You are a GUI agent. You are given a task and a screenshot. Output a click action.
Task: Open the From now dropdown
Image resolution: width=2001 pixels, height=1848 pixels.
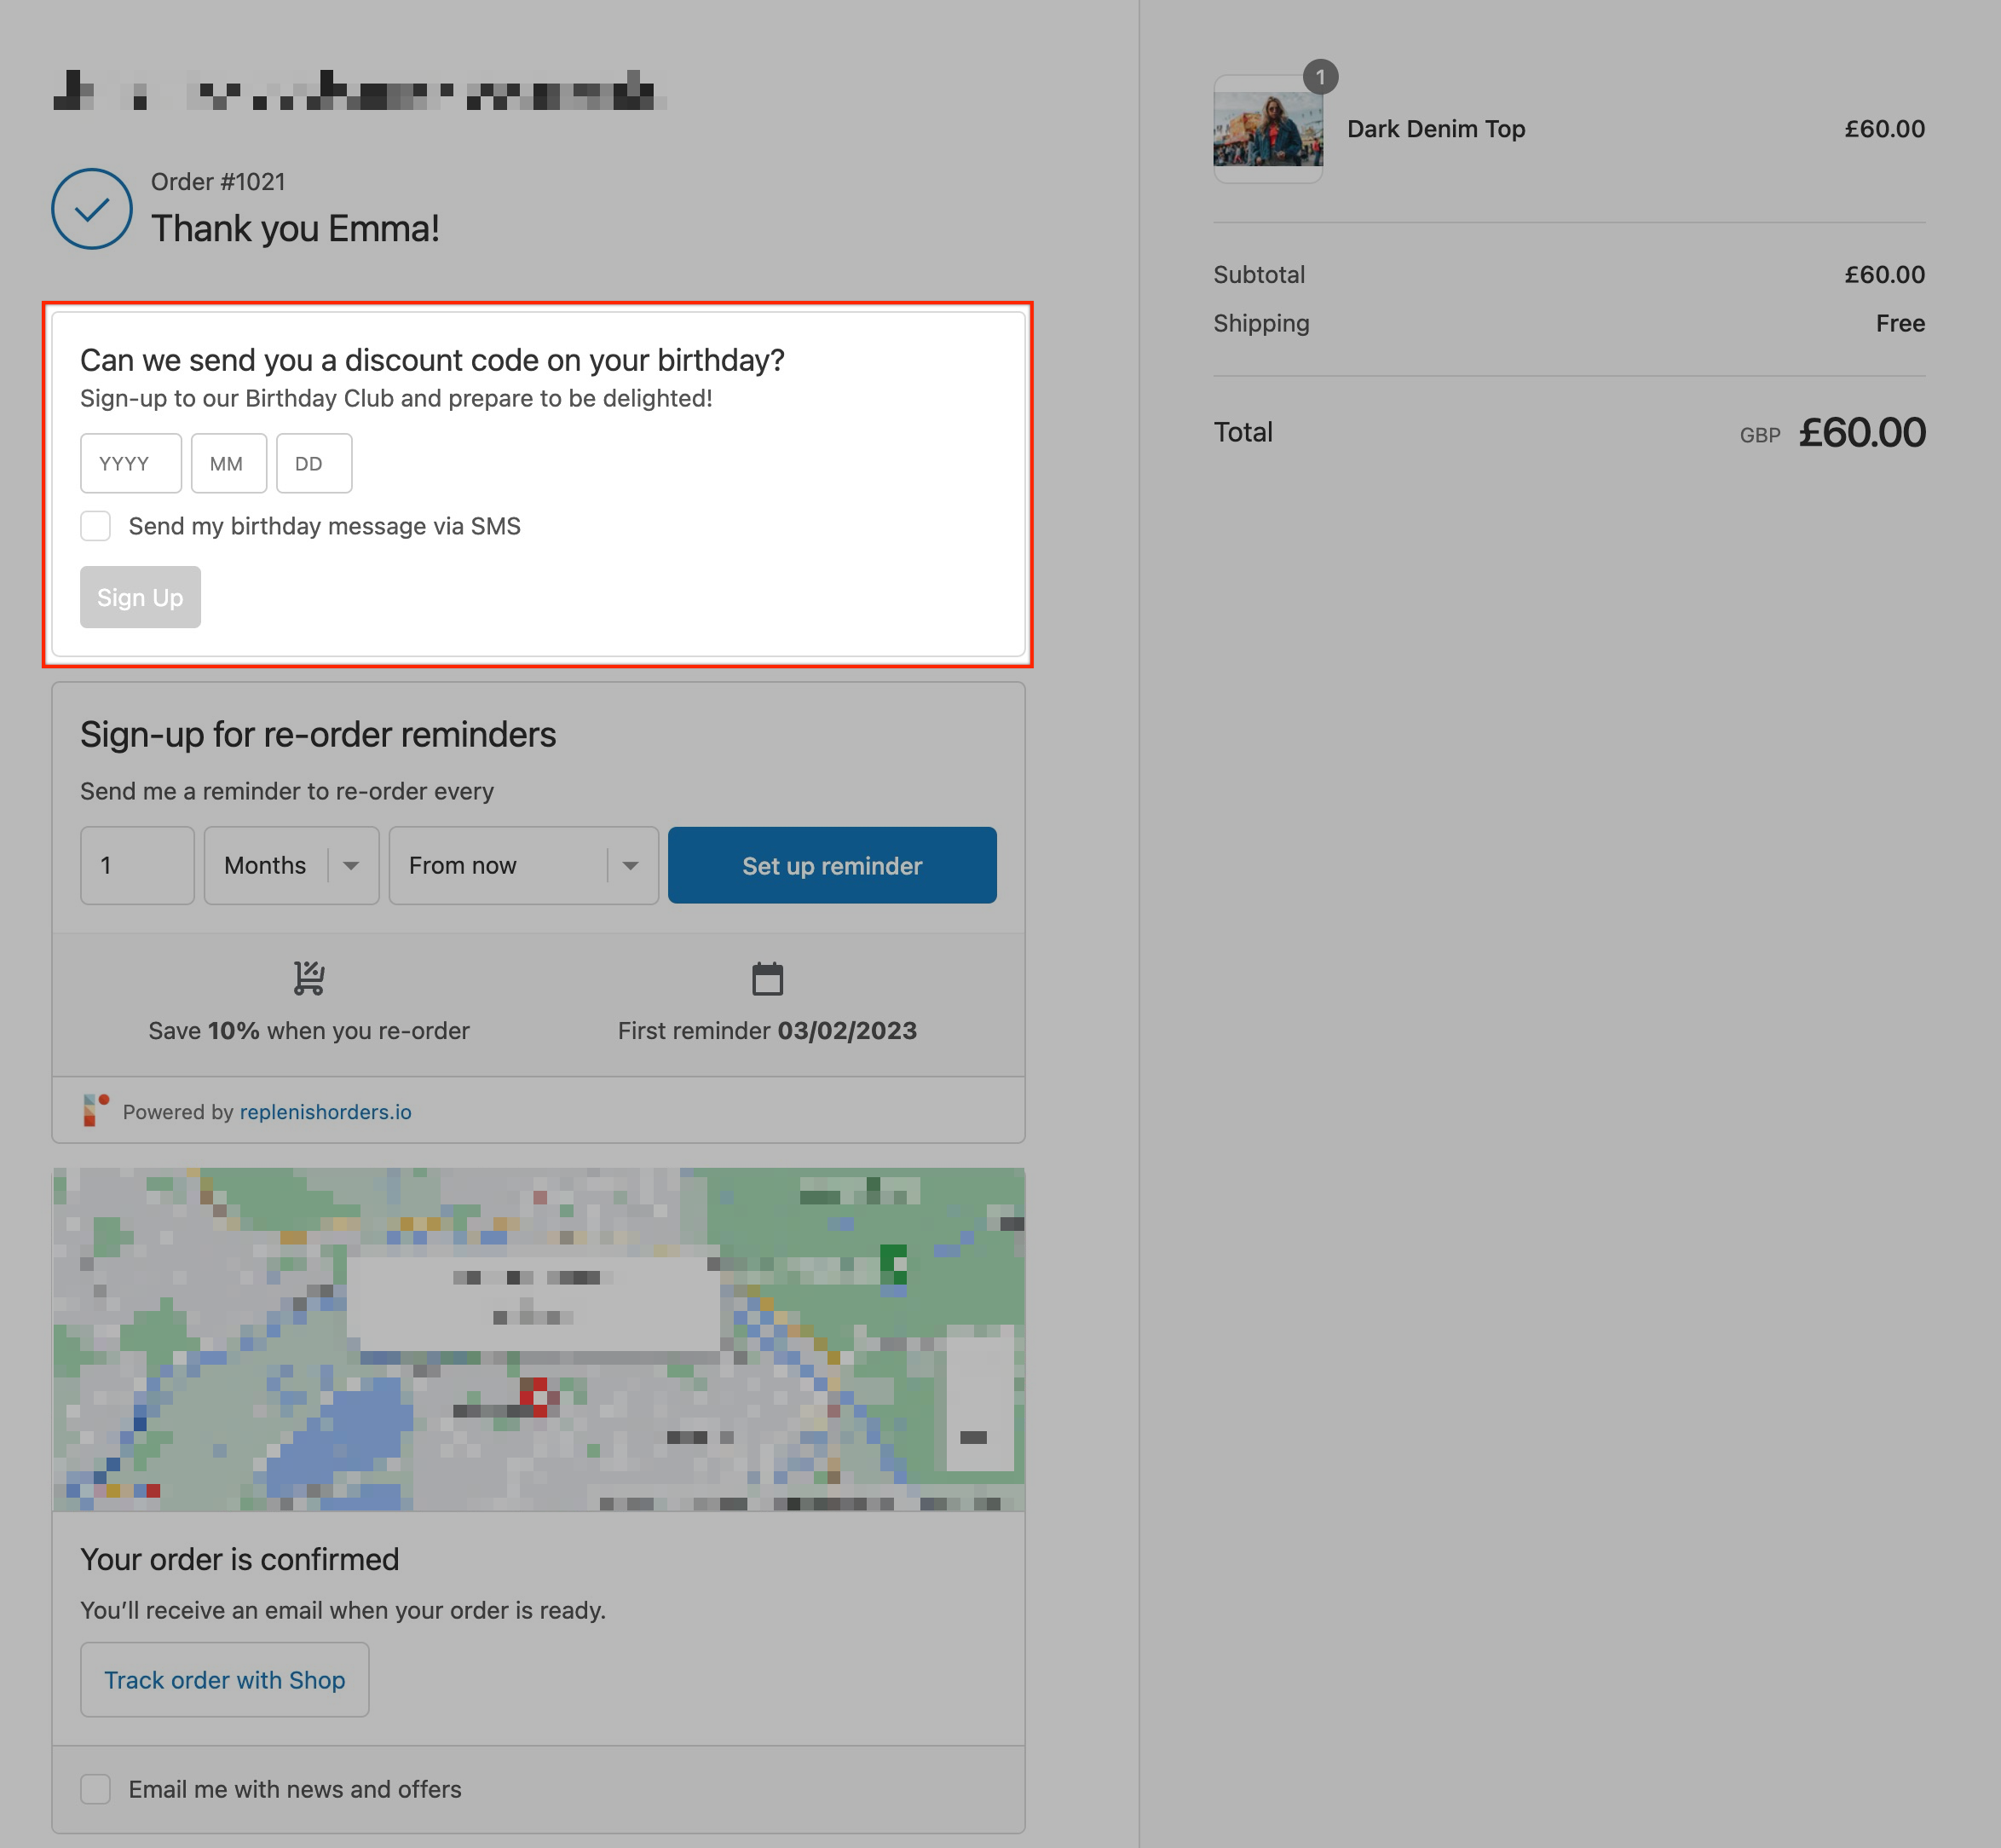pyautogui.click(x=522, y=865)
